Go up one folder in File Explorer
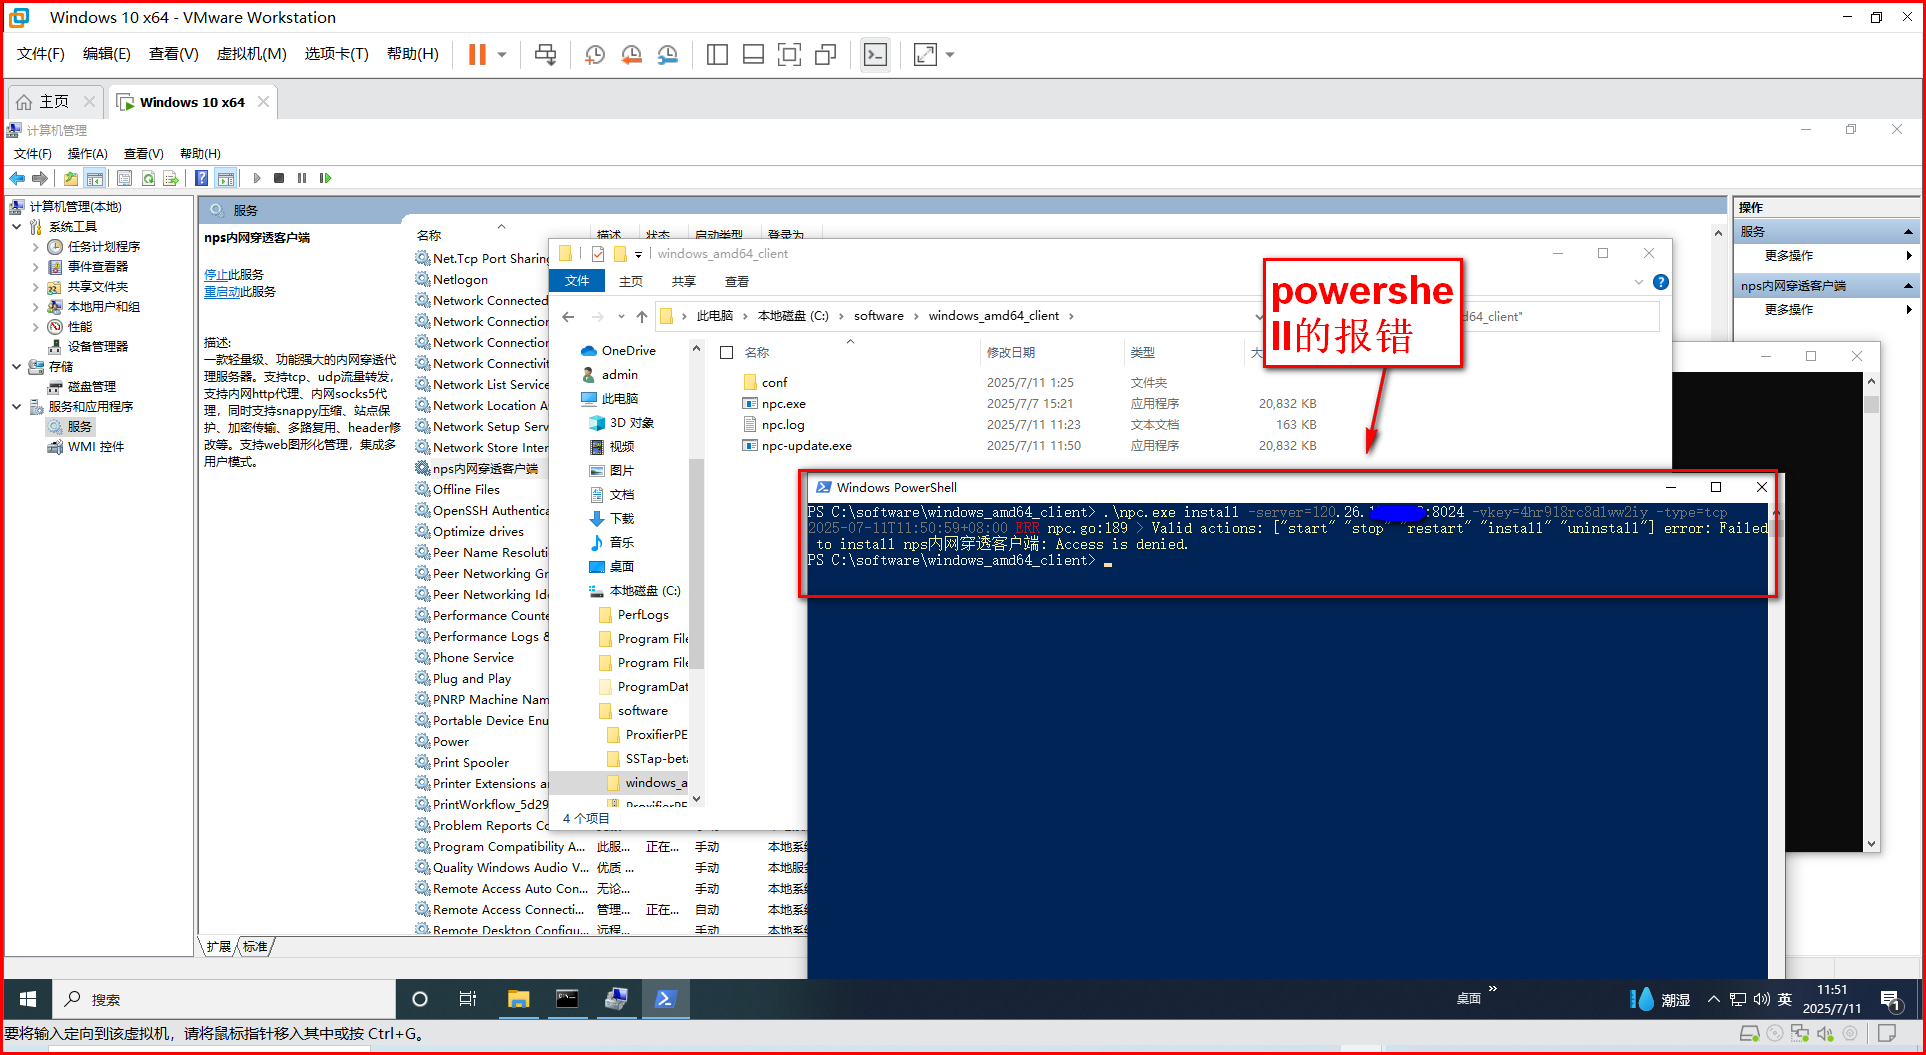 click(642, 317)
